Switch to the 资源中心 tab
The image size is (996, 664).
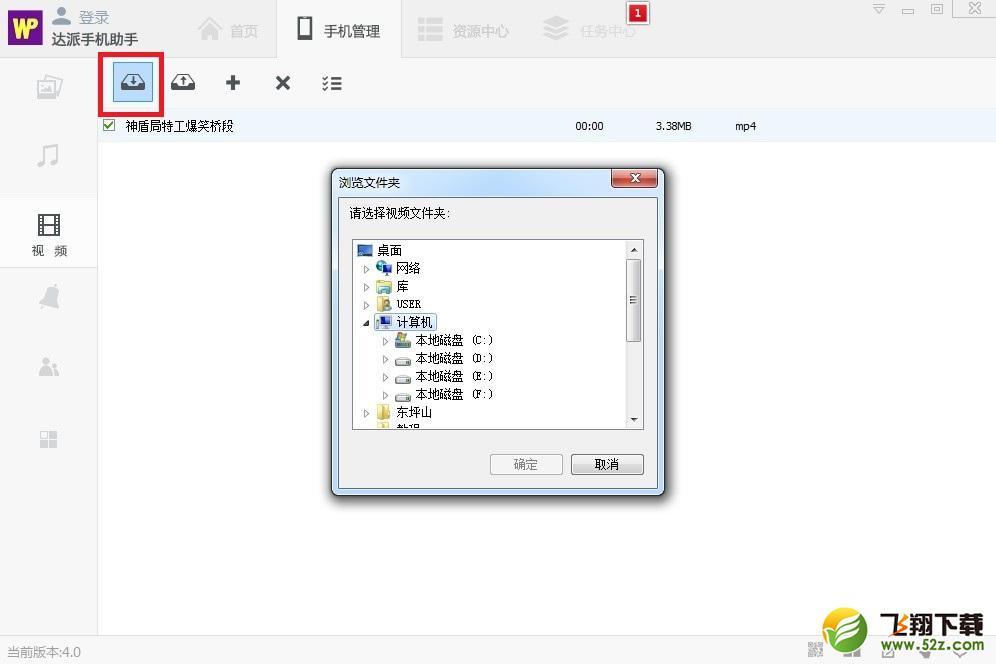(463, 30)
